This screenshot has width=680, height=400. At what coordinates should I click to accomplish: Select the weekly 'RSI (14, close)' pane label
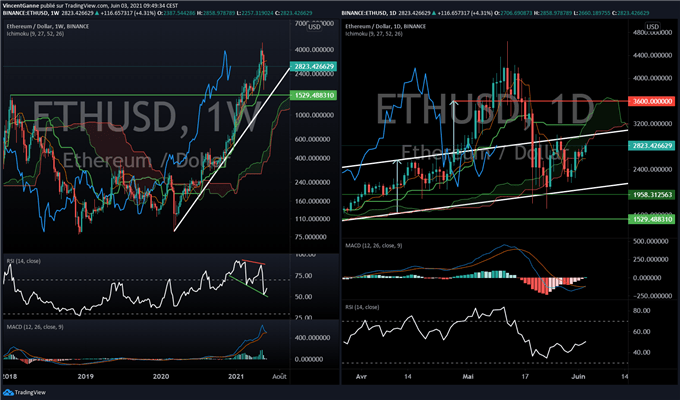pos(23,261)
